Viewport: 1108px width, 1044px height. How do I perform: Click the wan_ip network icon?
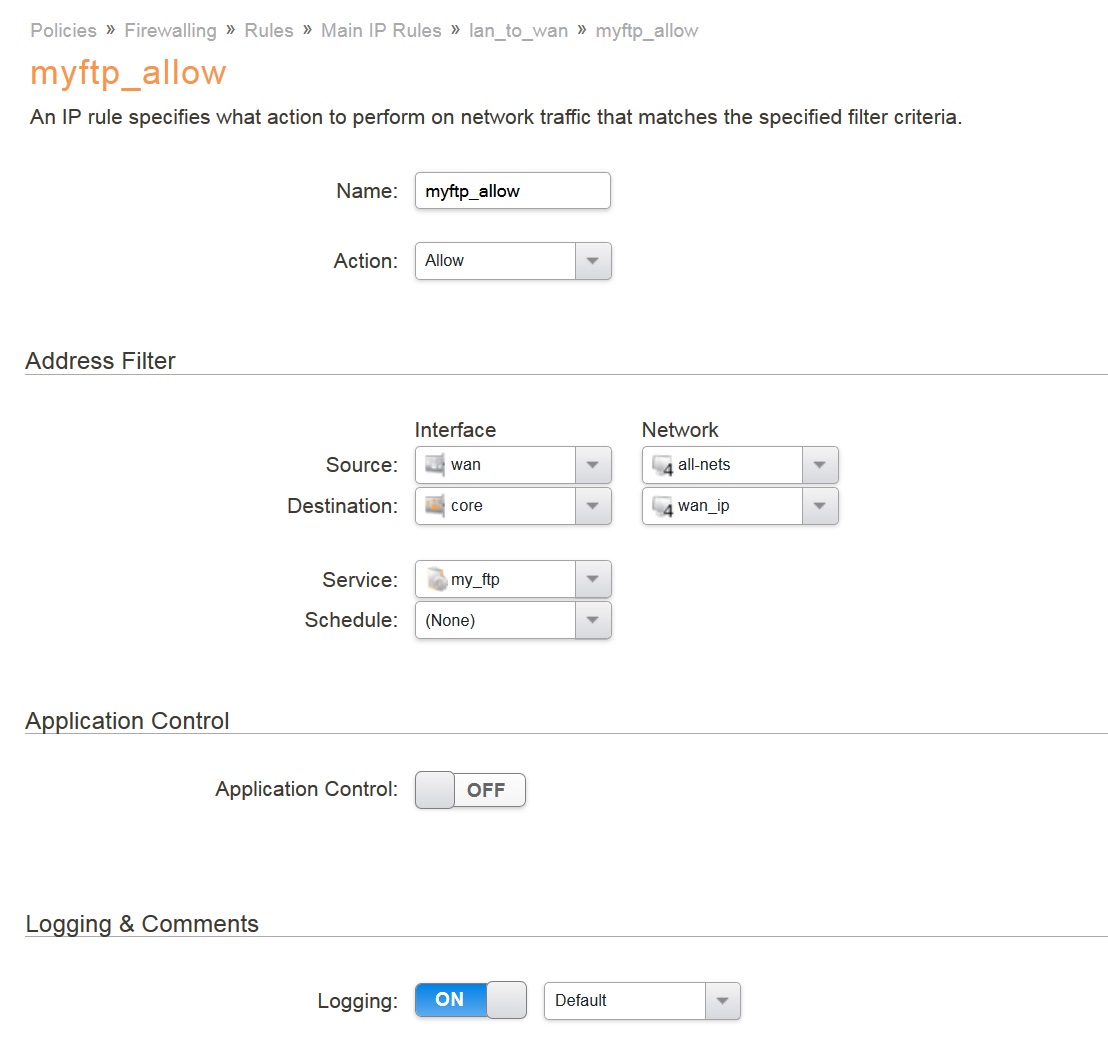point(662,506)
